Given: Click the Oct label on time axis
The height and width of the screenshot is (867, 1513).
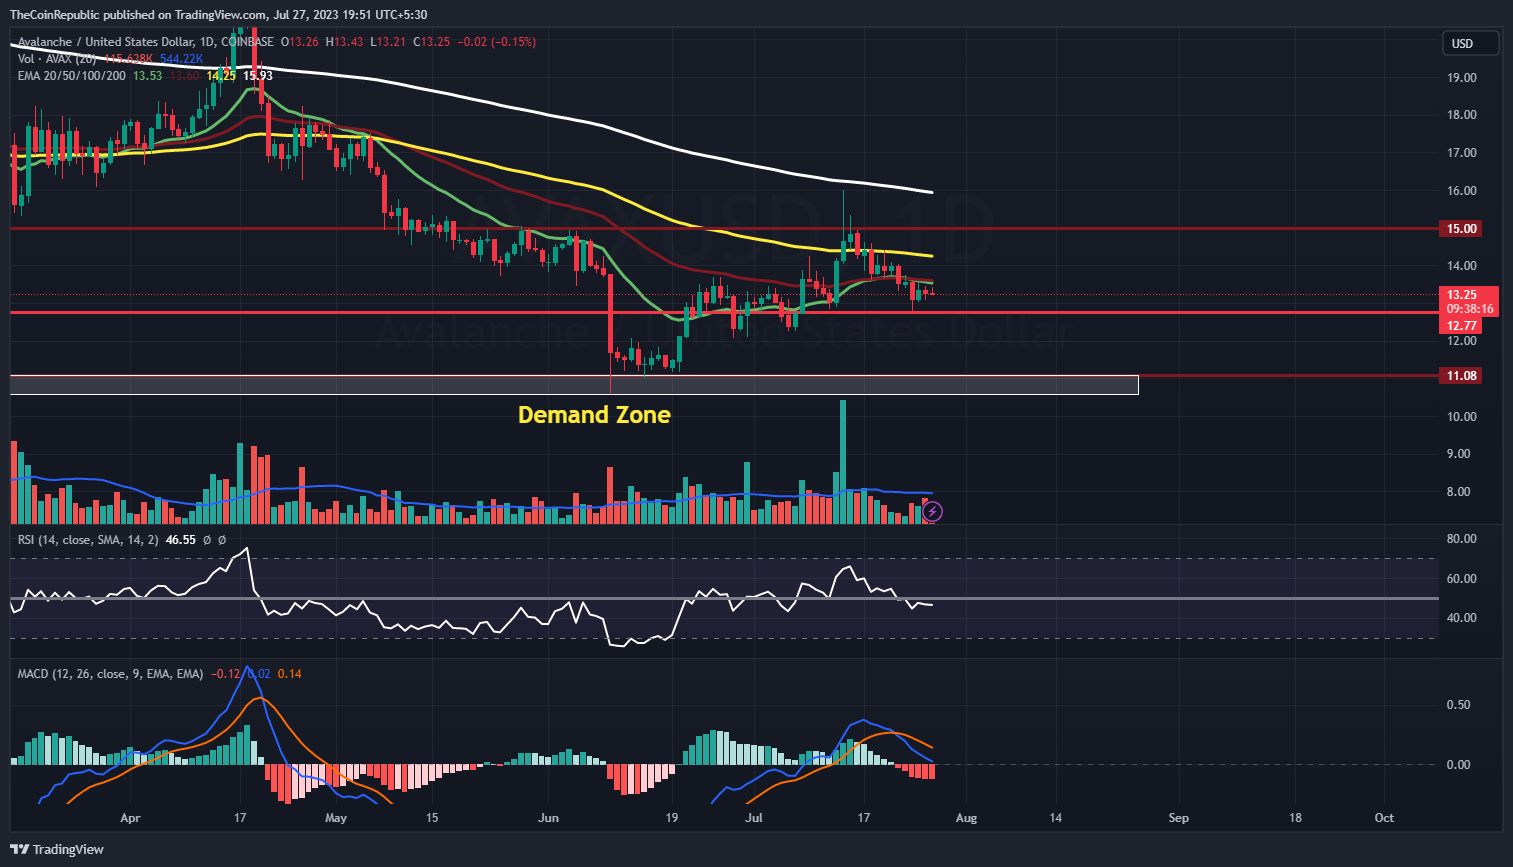Looking at the screenshot, I should (1384, 818).
